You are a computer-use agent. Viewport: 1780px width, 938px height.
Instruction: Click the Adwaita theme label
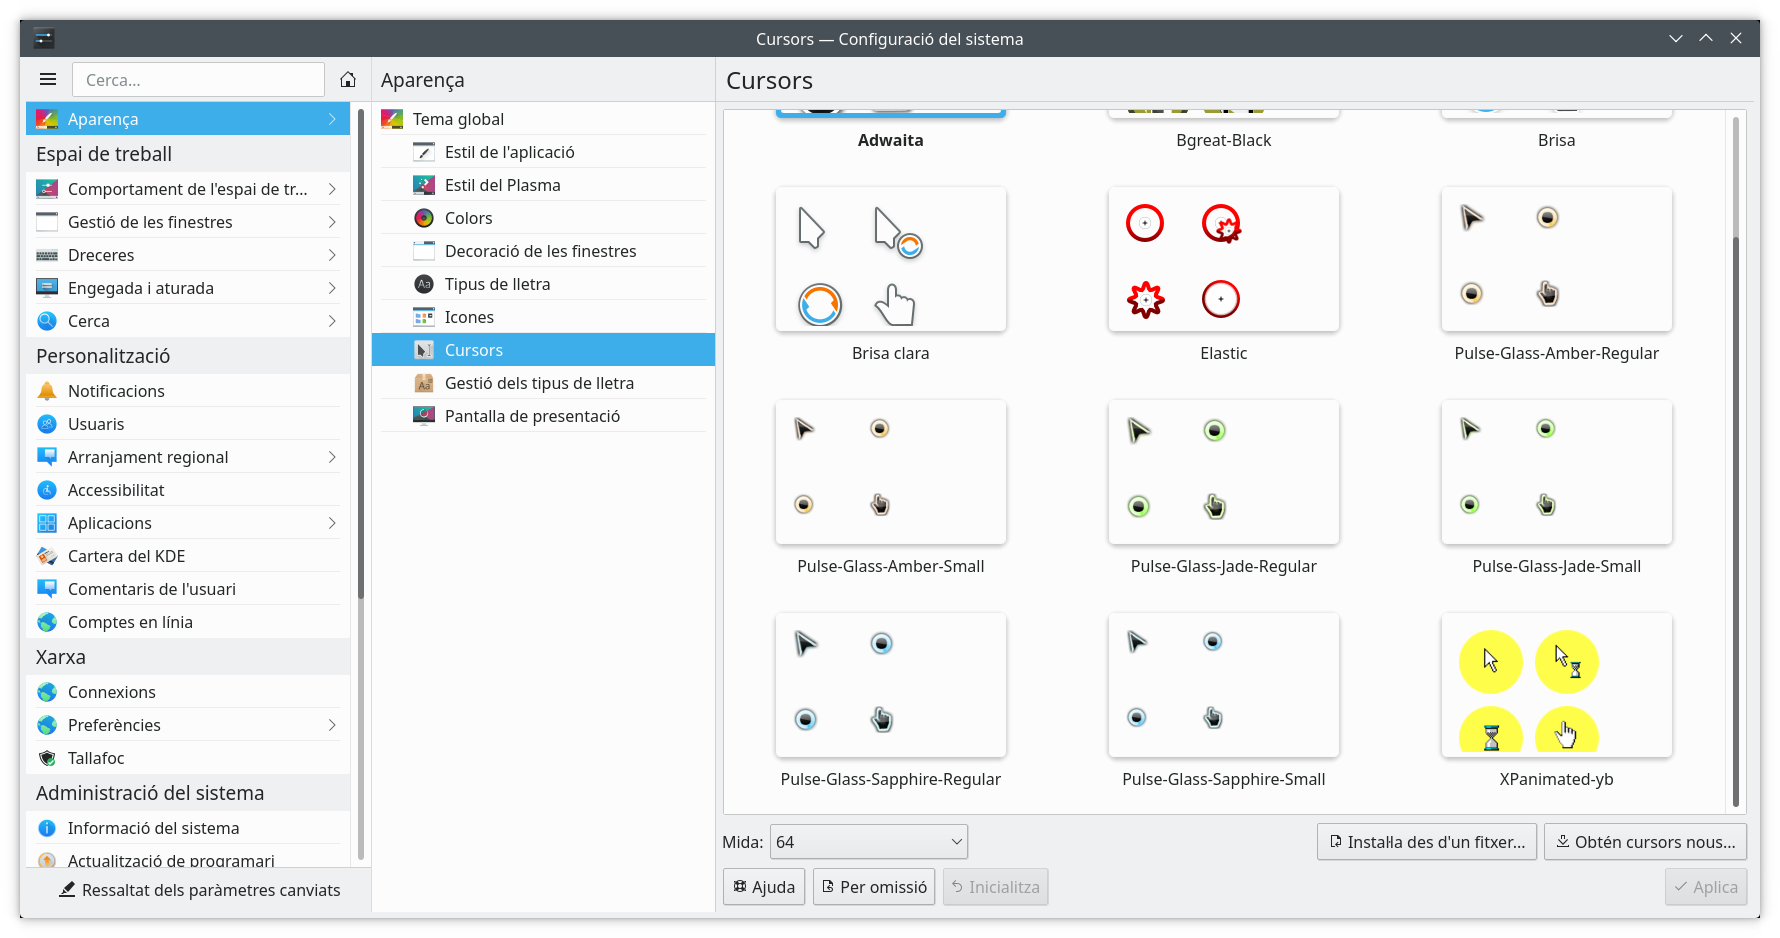tap(891, 140)
